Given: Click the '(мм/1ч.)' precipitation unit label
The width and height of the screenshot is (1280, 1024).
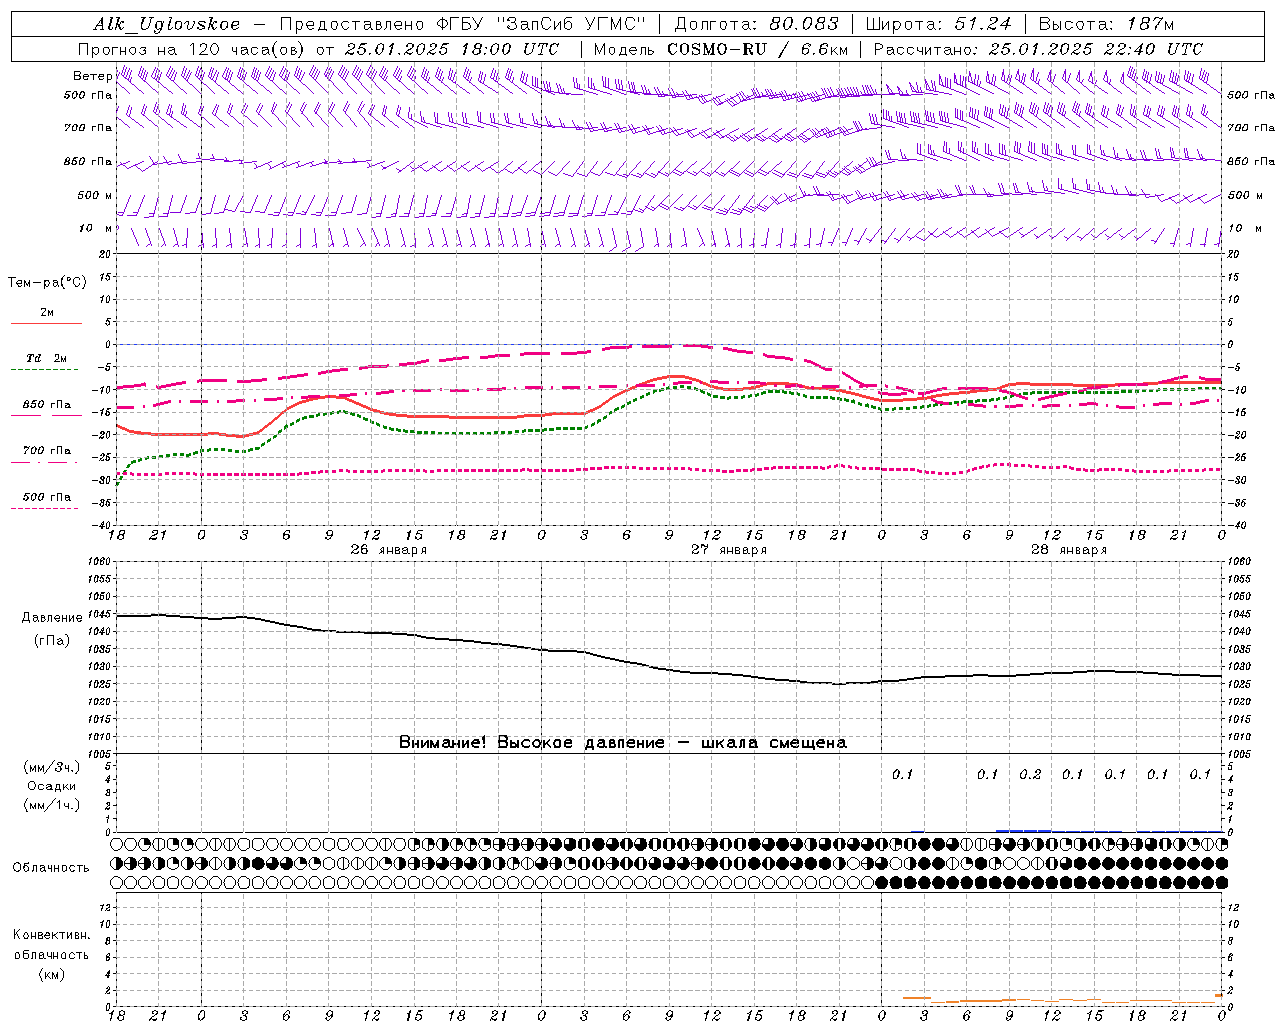Looking at the screenshot, I should pos(52,805).
